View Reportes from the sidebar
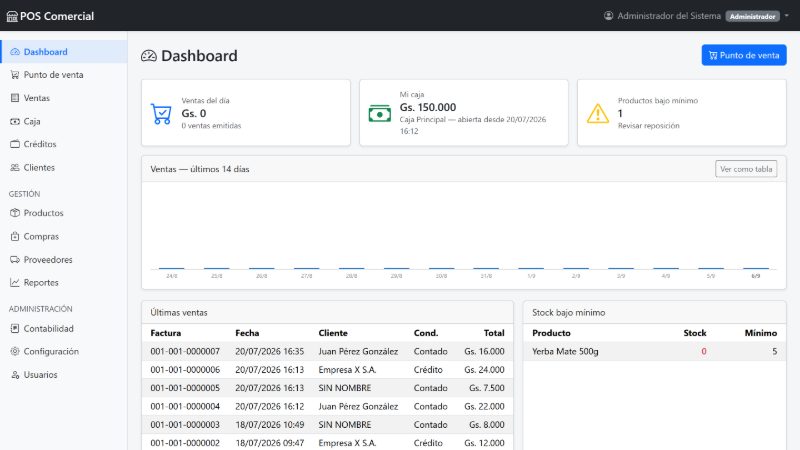The image size is (800, 450). pyautogui.click(x=64, y=283)
